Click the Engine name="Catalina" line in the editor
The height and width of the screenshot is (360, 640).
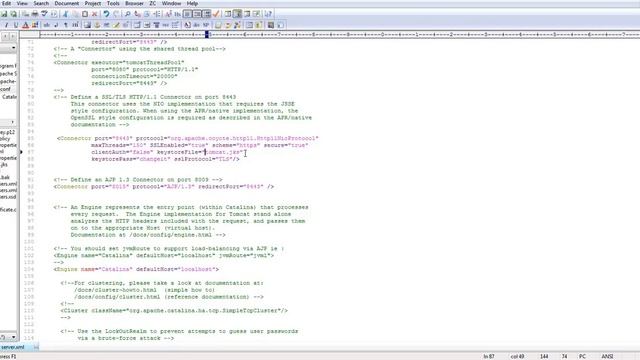click(x=136, y=269)
